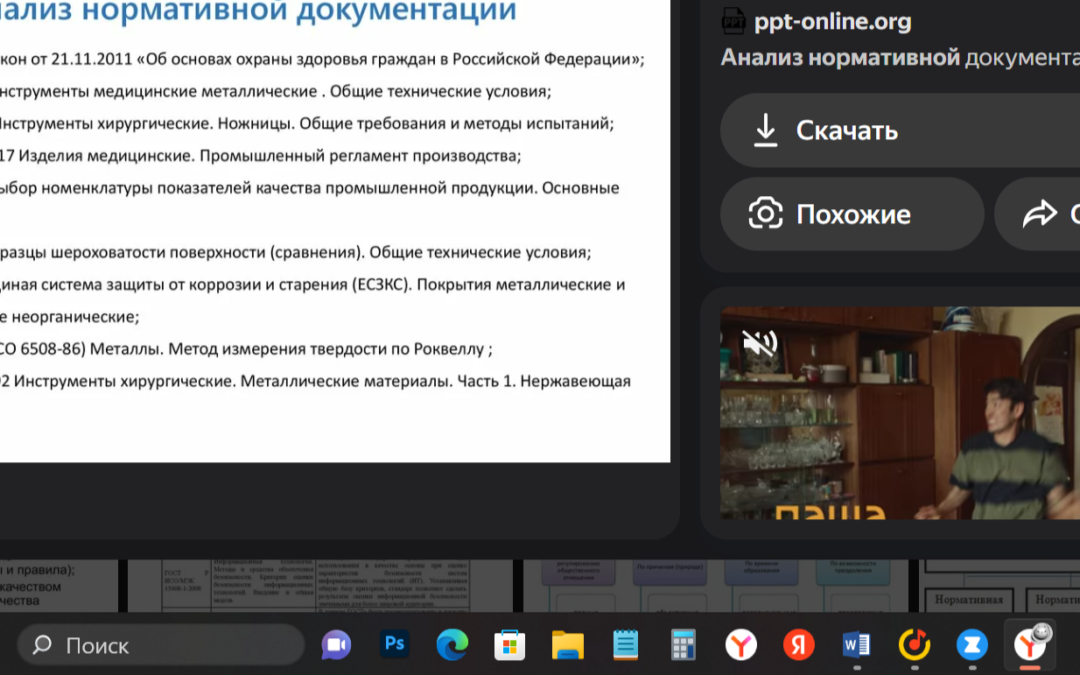Viewport: 1080px width, 675px height.
Task: Open the ppt-online.org source link
Action: (x=832, y=21)
